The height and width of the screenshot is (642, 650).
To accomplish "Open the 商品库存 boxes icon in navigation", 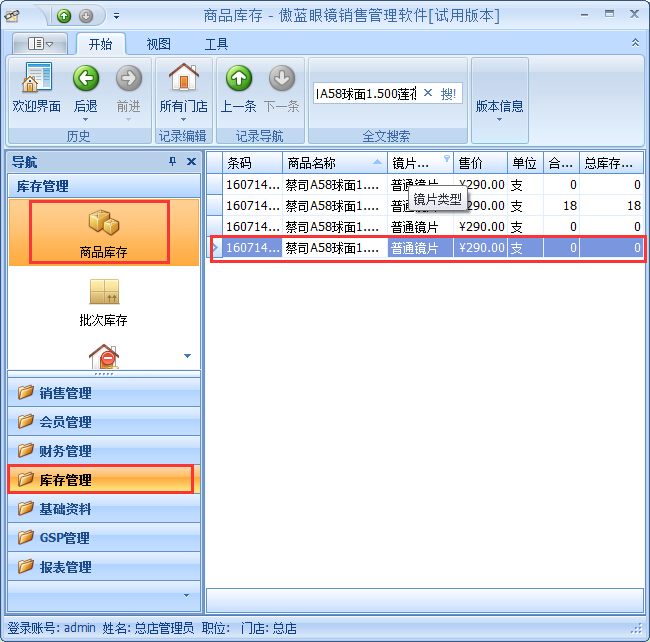I will coord(104,222).
